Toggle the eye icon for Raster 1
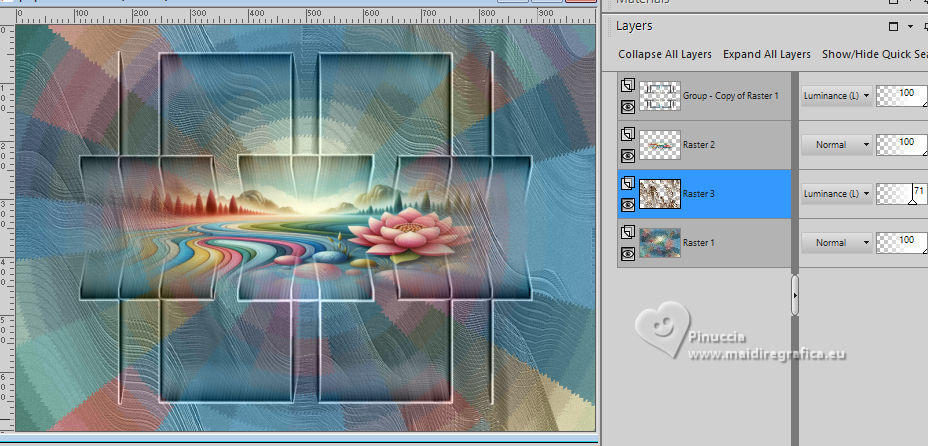This screenshot has width=928, height=446. point(628,254)
